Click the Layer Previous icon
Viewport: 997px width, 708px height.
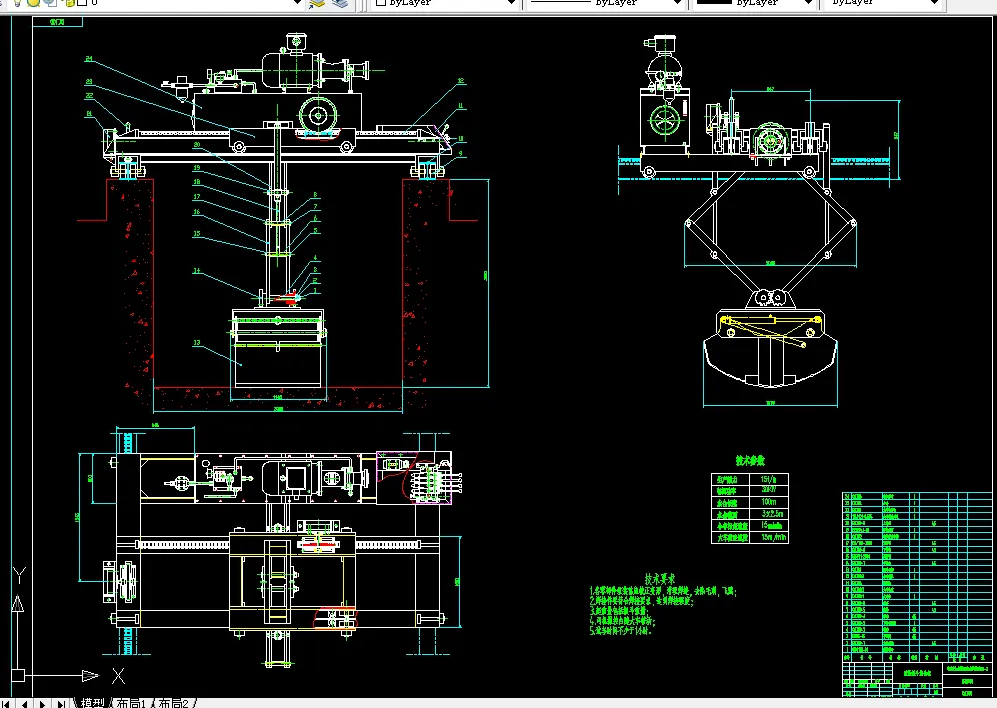point(340,3)
